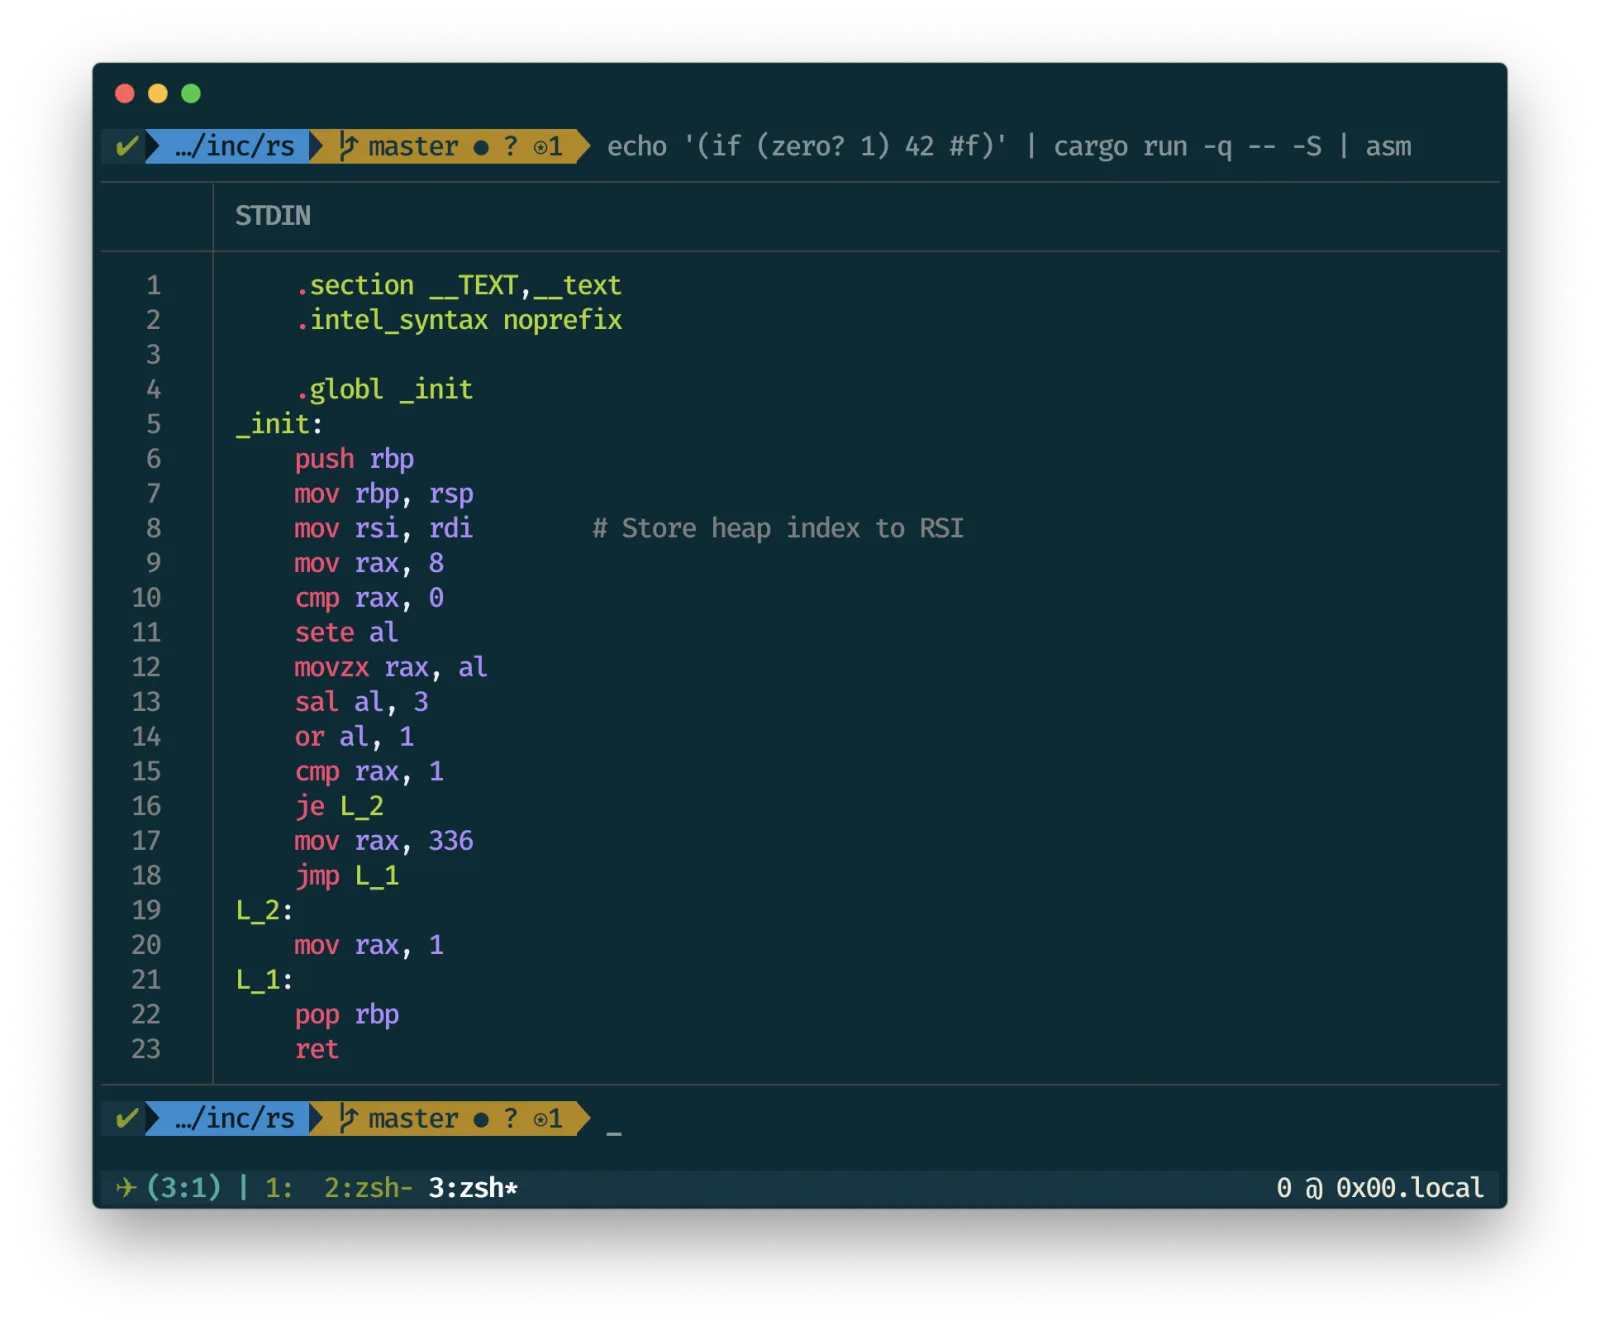Click 'mov rax, 1' on line 20

click(369, 945)
